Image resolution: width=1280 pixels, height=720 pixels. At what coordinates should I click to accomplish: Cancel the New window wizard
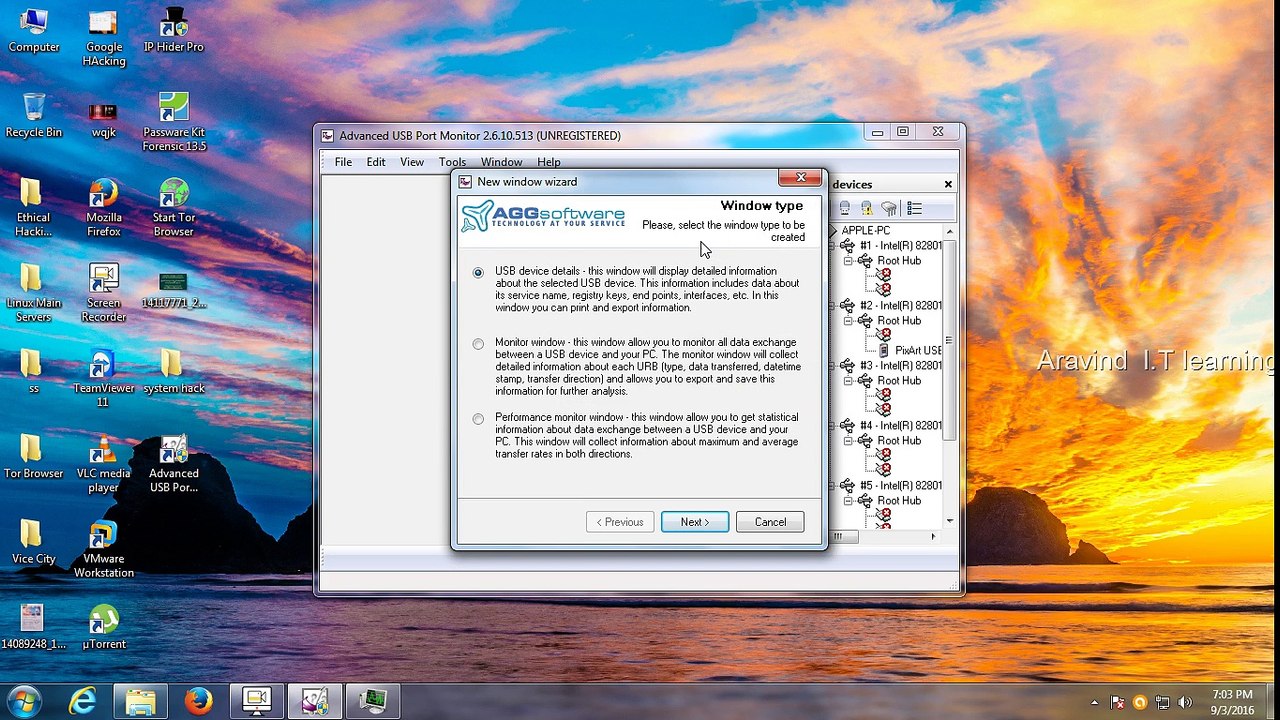pos(770,522)
